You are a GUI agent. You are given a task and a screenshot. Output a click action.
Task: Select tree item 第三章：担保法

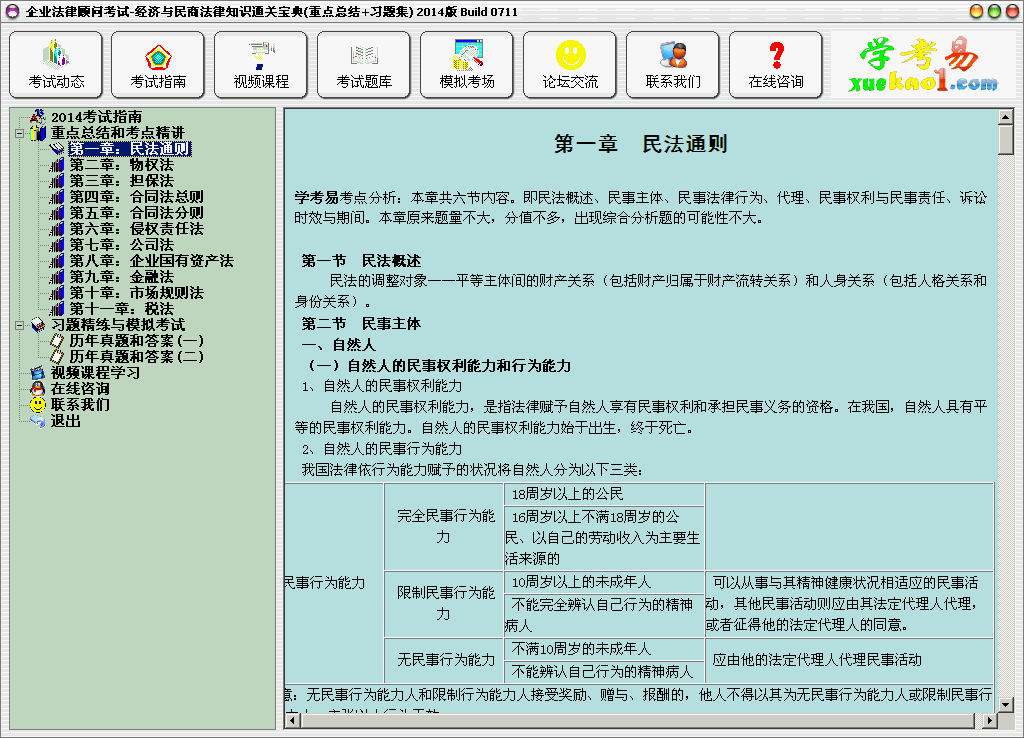click(x=122, y=181)
